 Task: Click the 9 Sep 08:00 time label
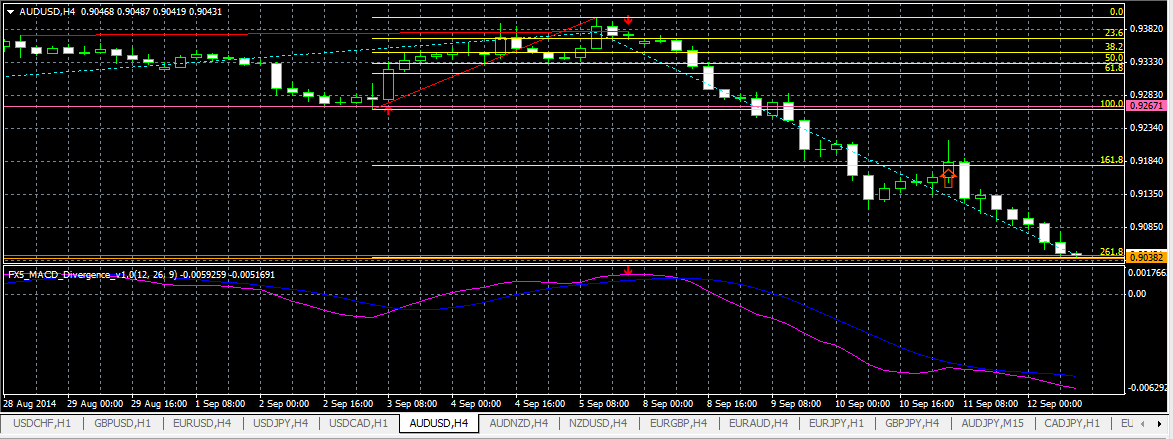click(797, 404)
